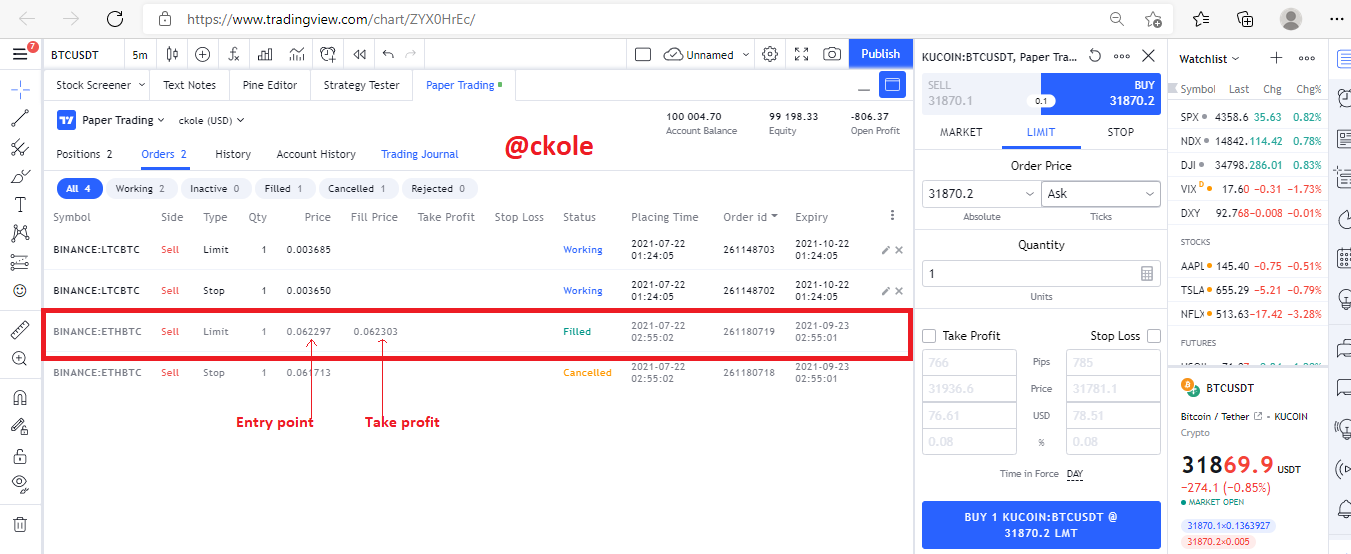Take a chart snapshot with camera icon
Image resolution: width=1351 pixels, height=554 pixels.
tap(831, 54)
